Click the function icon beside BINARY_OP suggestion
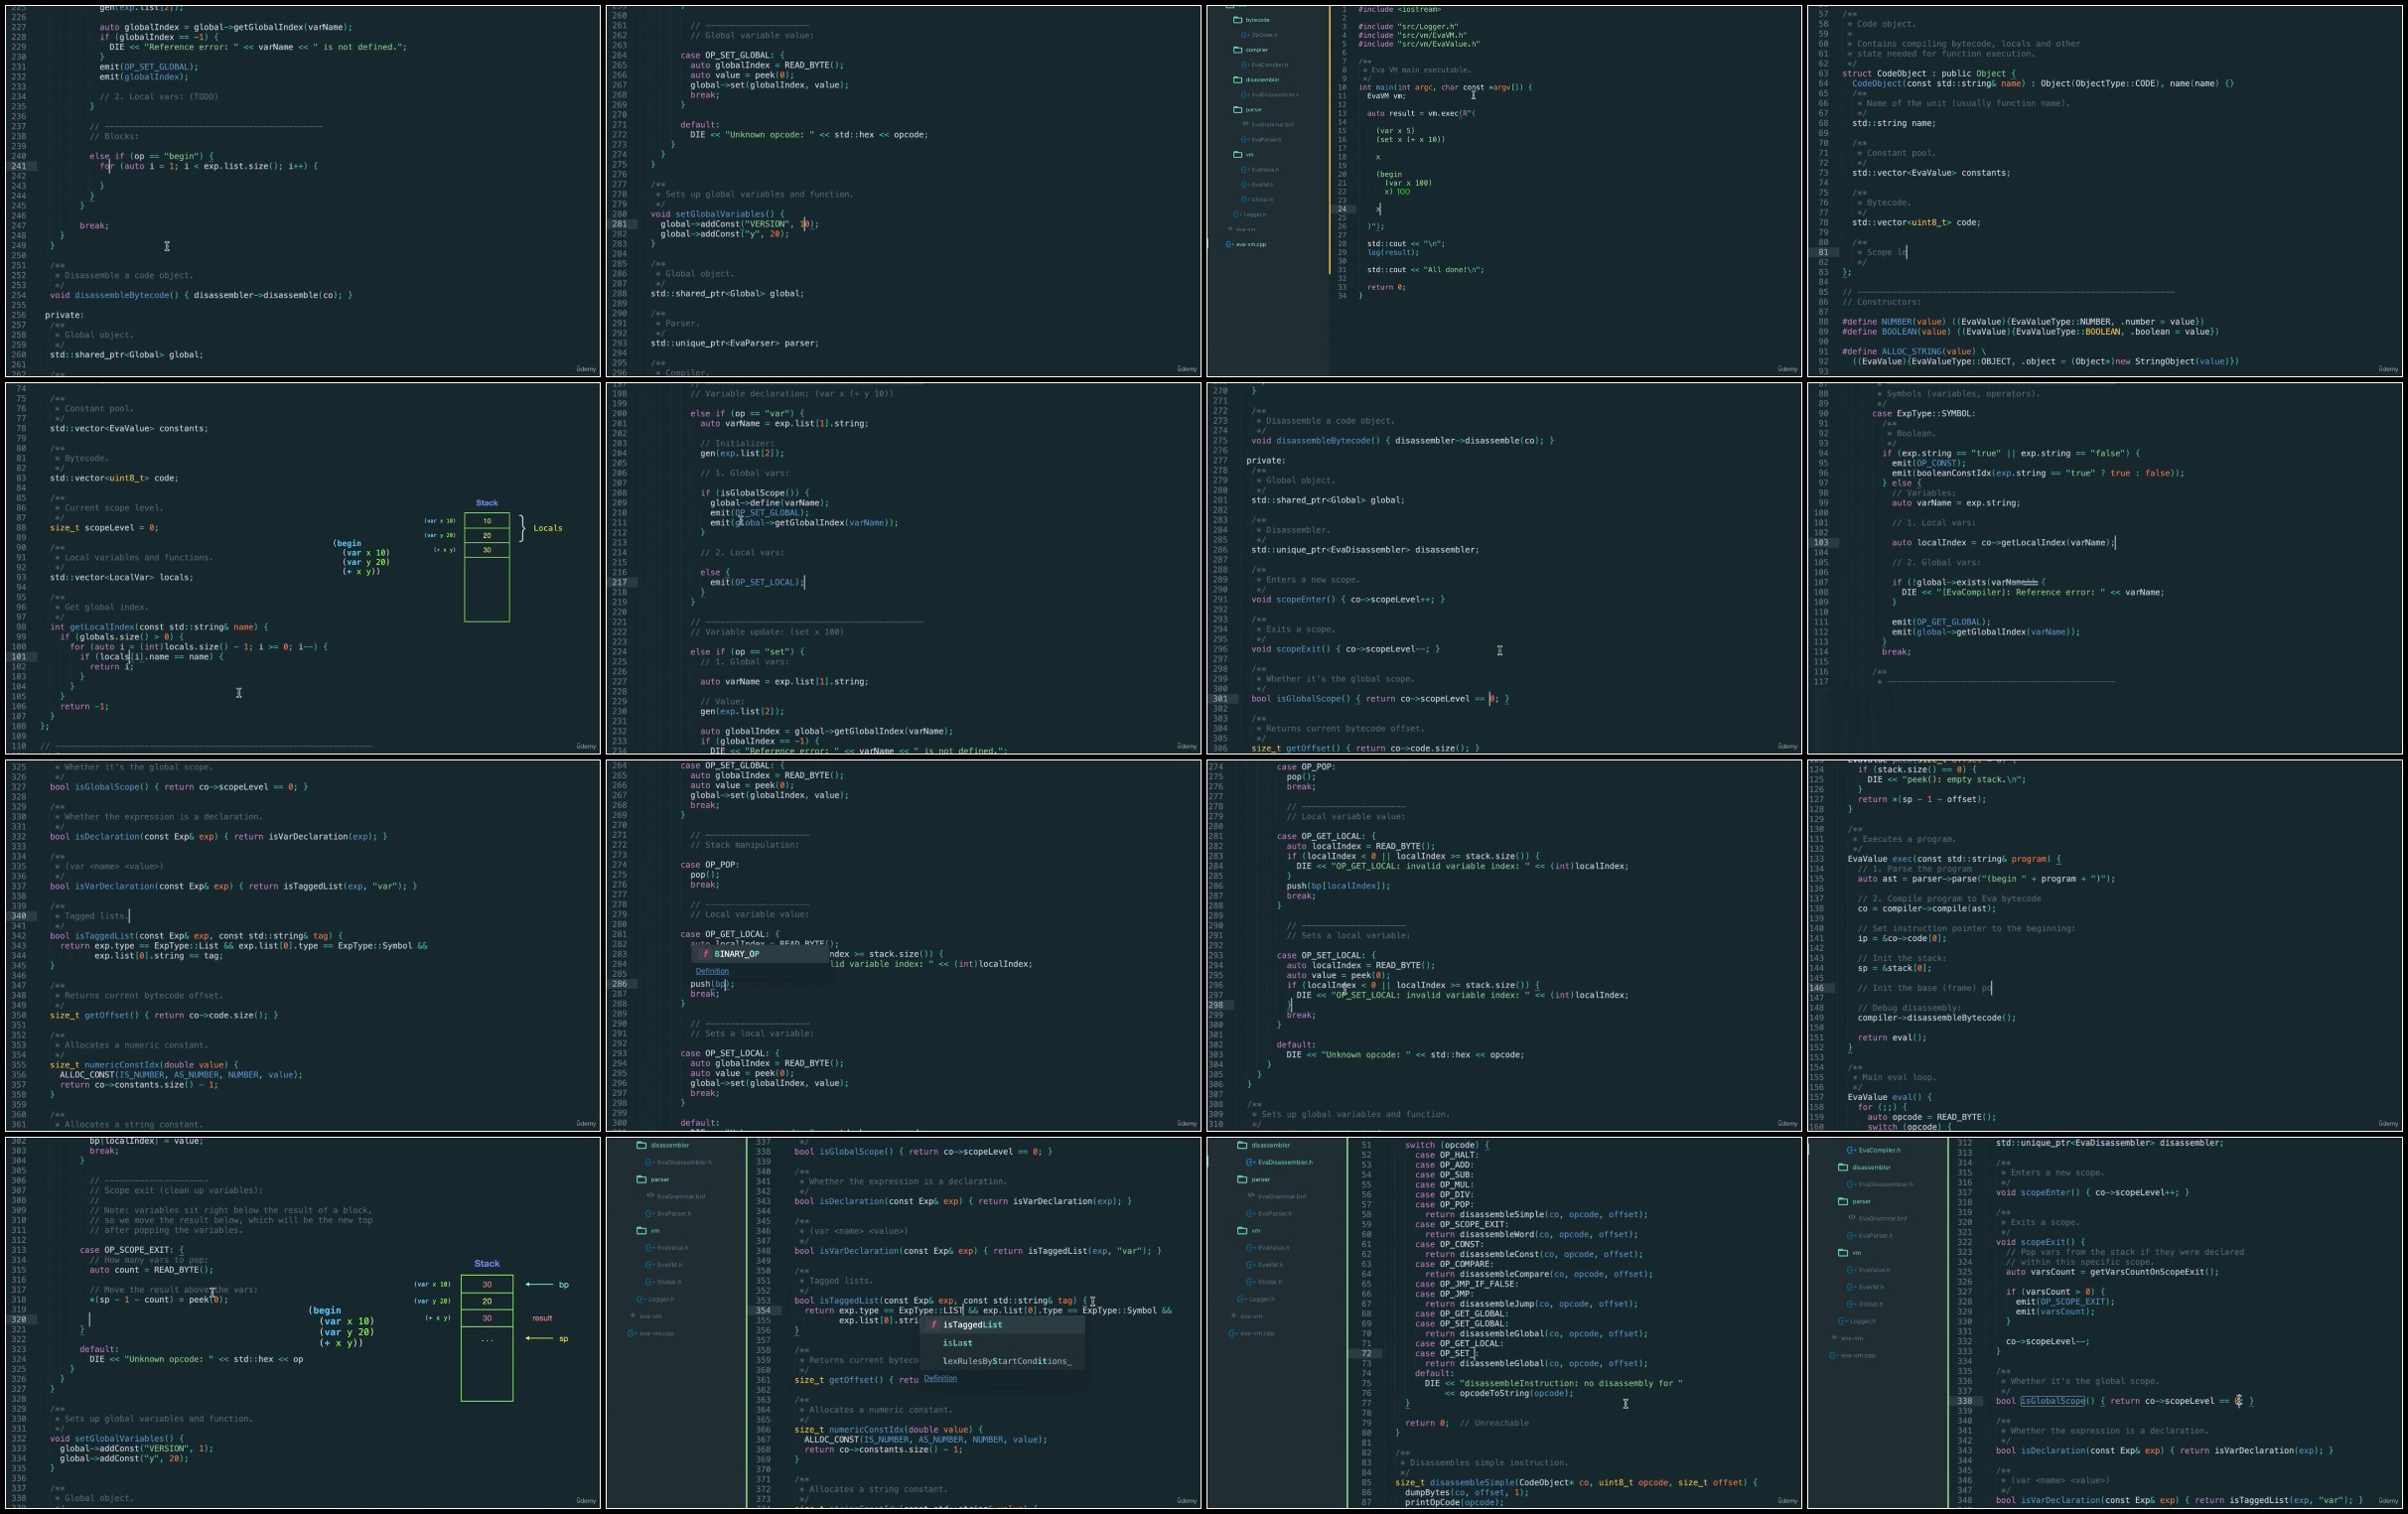This screenshot has width=2408, height=1514. pos(705,954)
